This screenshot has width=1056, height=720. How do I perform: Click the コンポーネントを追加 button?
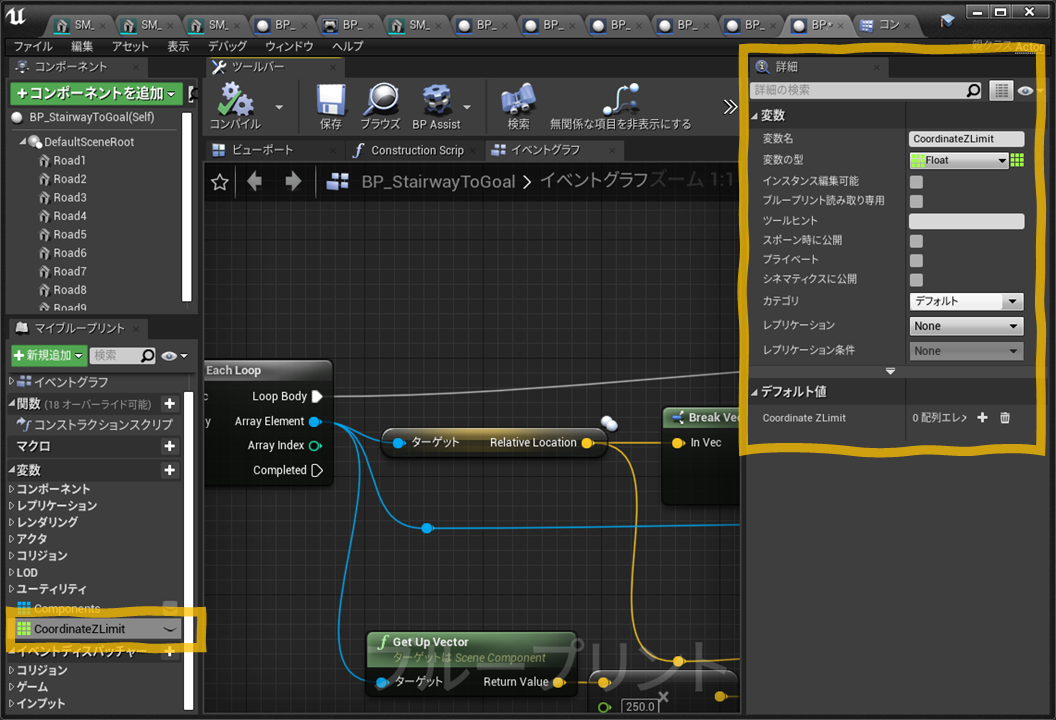click(x=95, y=93)
